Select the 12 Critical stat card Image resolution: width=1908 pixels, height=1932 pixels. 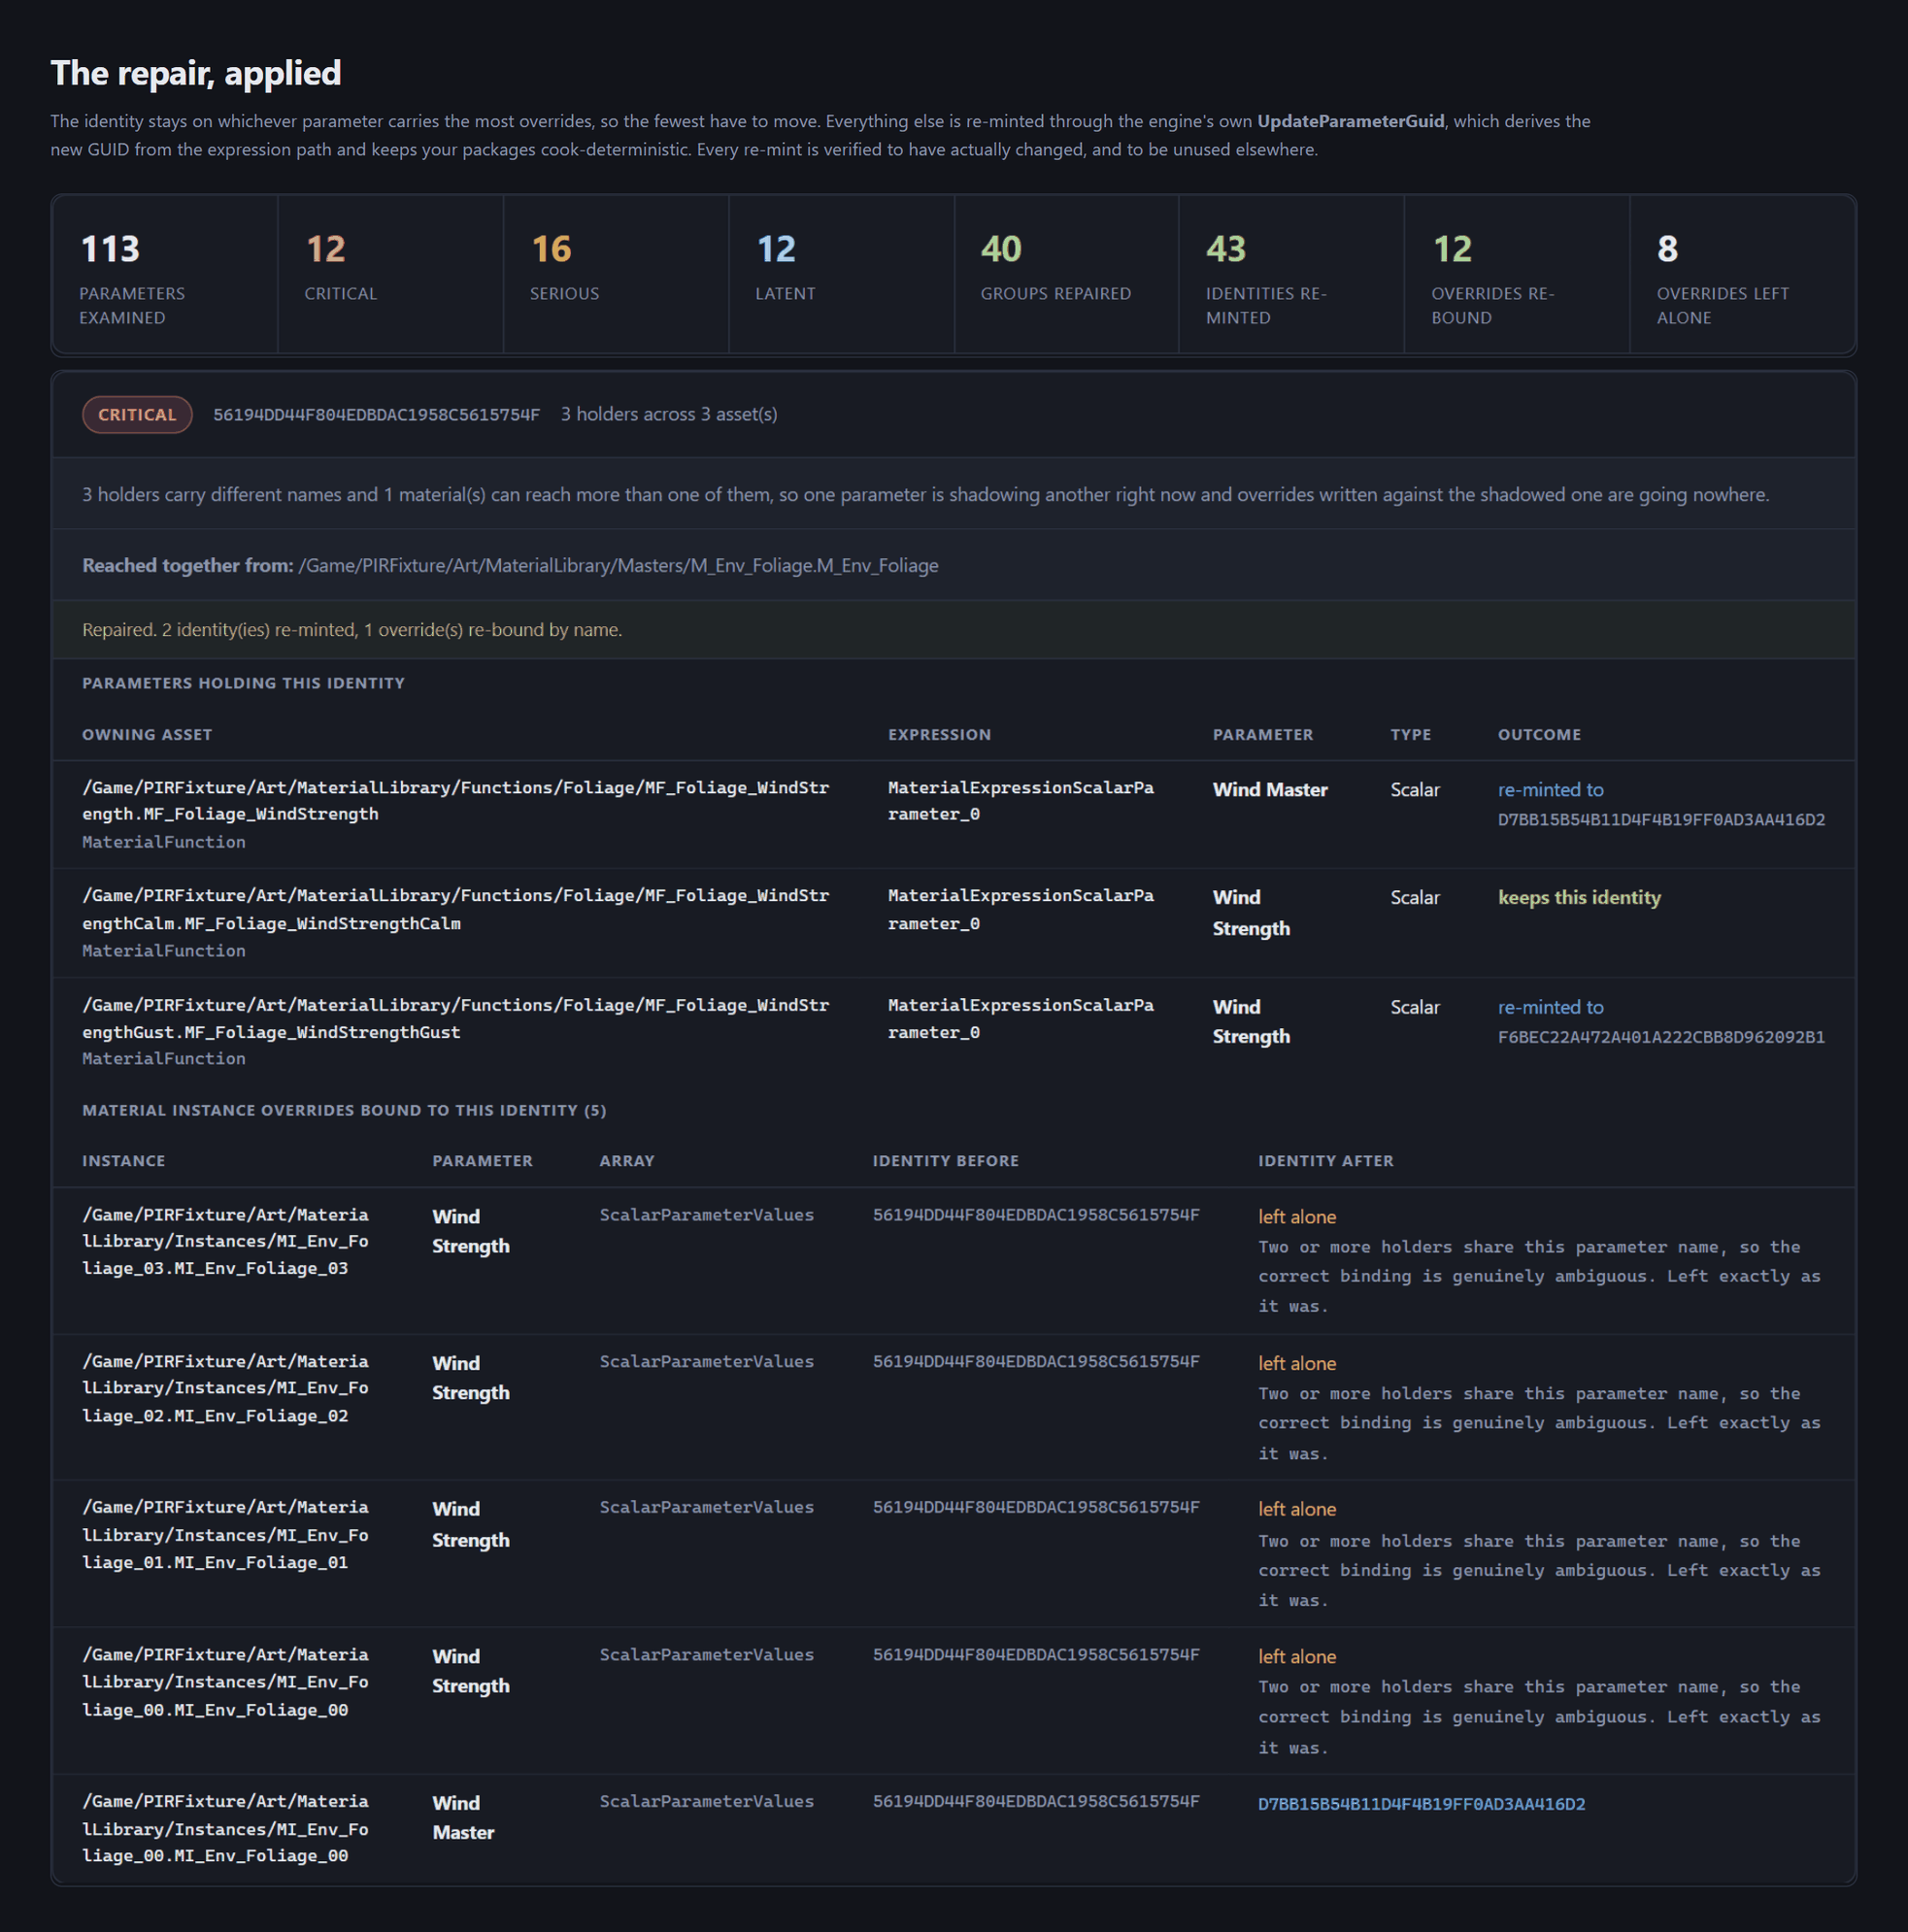pos(391,275)
